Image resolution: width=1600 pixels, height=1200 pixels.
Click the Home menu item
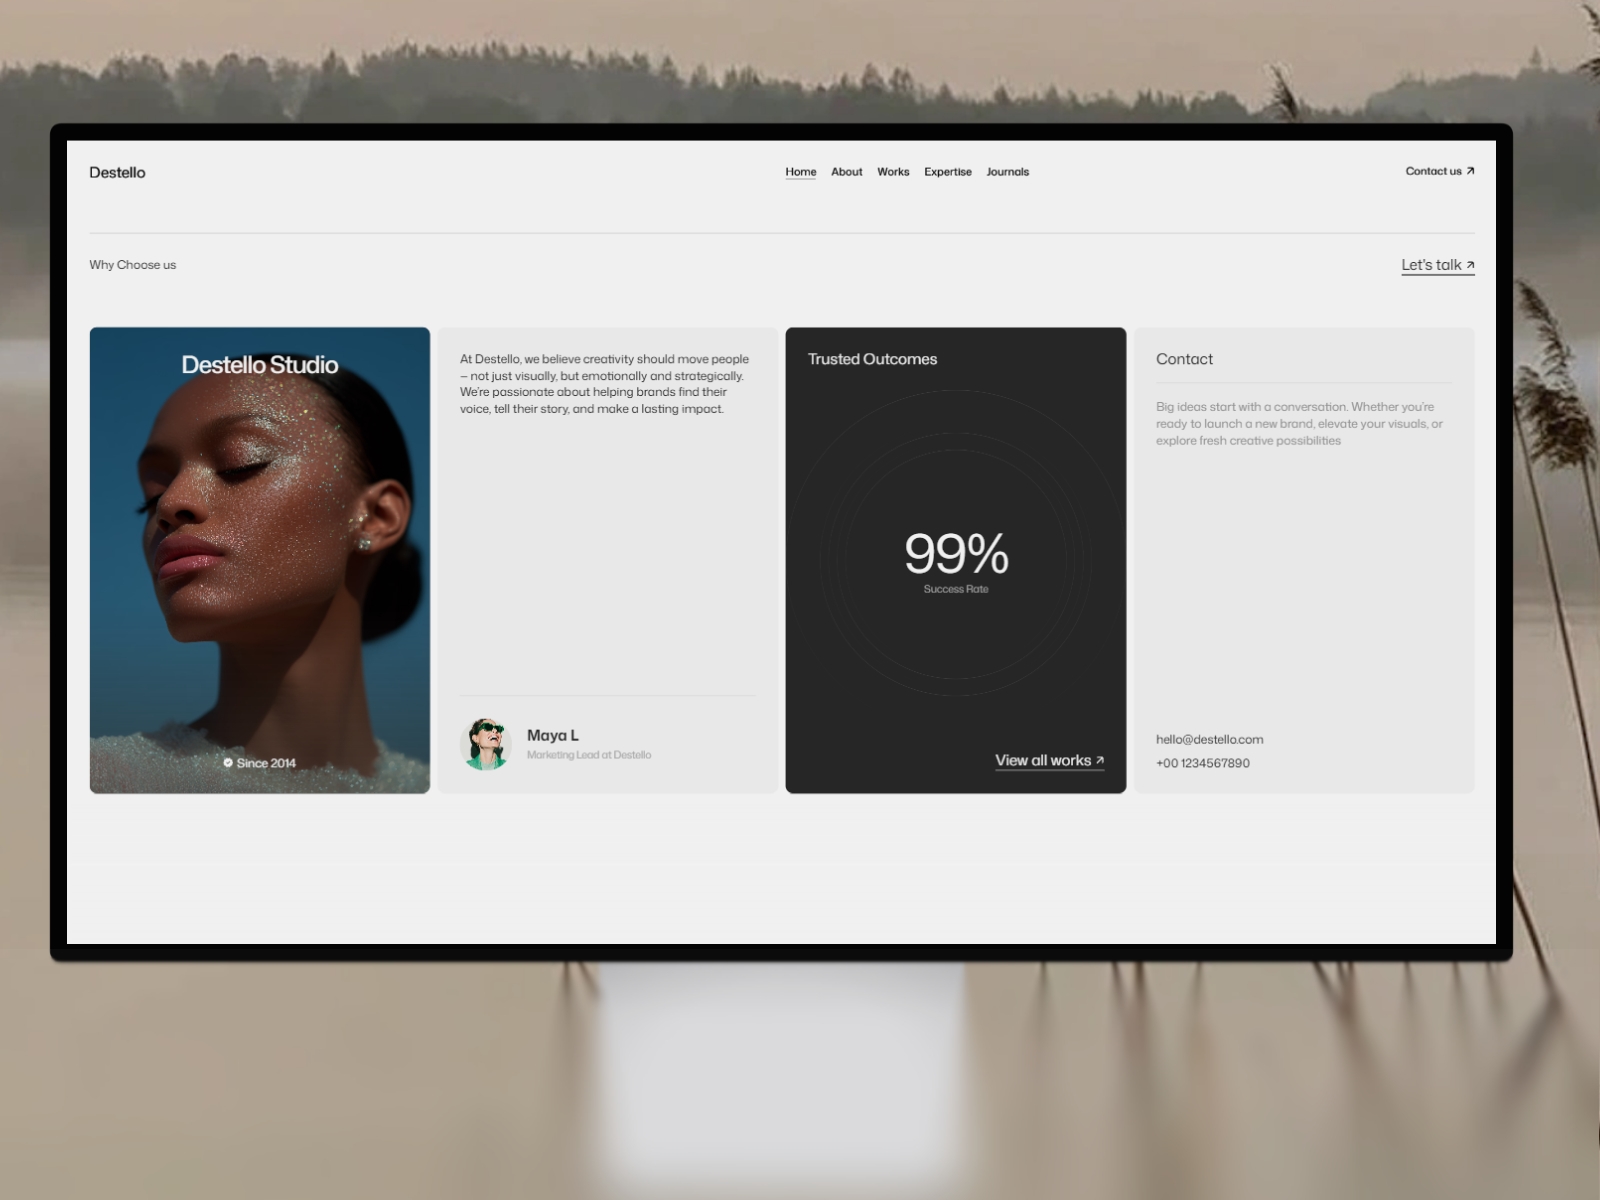(x=800, y=171)
